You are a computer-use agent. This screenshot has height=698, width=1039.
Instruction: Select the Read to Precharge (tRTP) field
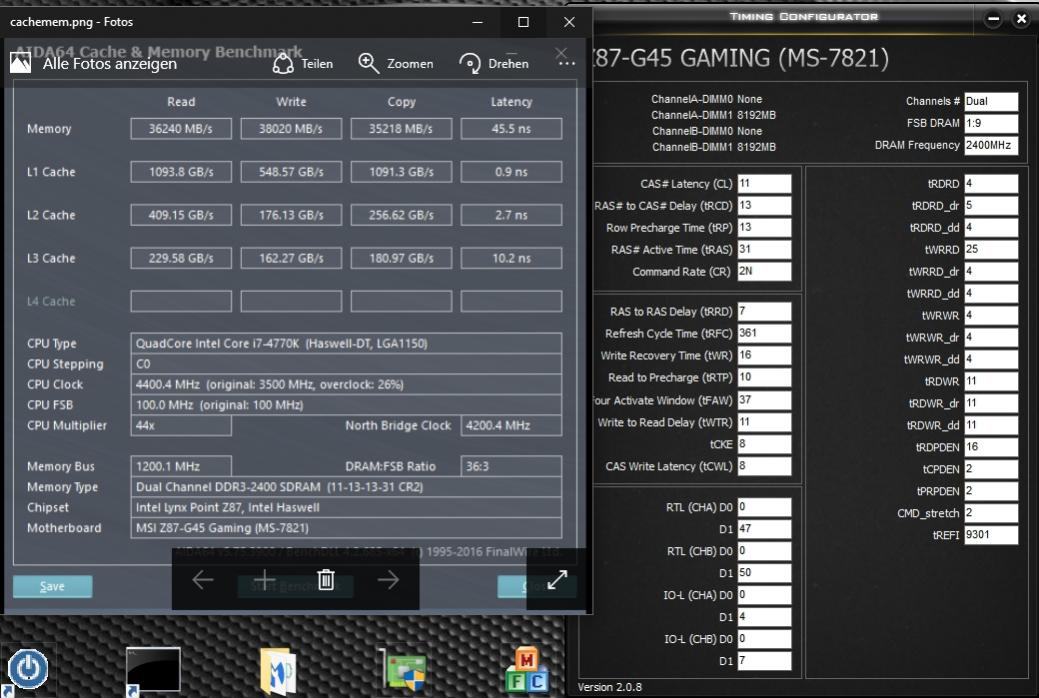pos(764,377)
